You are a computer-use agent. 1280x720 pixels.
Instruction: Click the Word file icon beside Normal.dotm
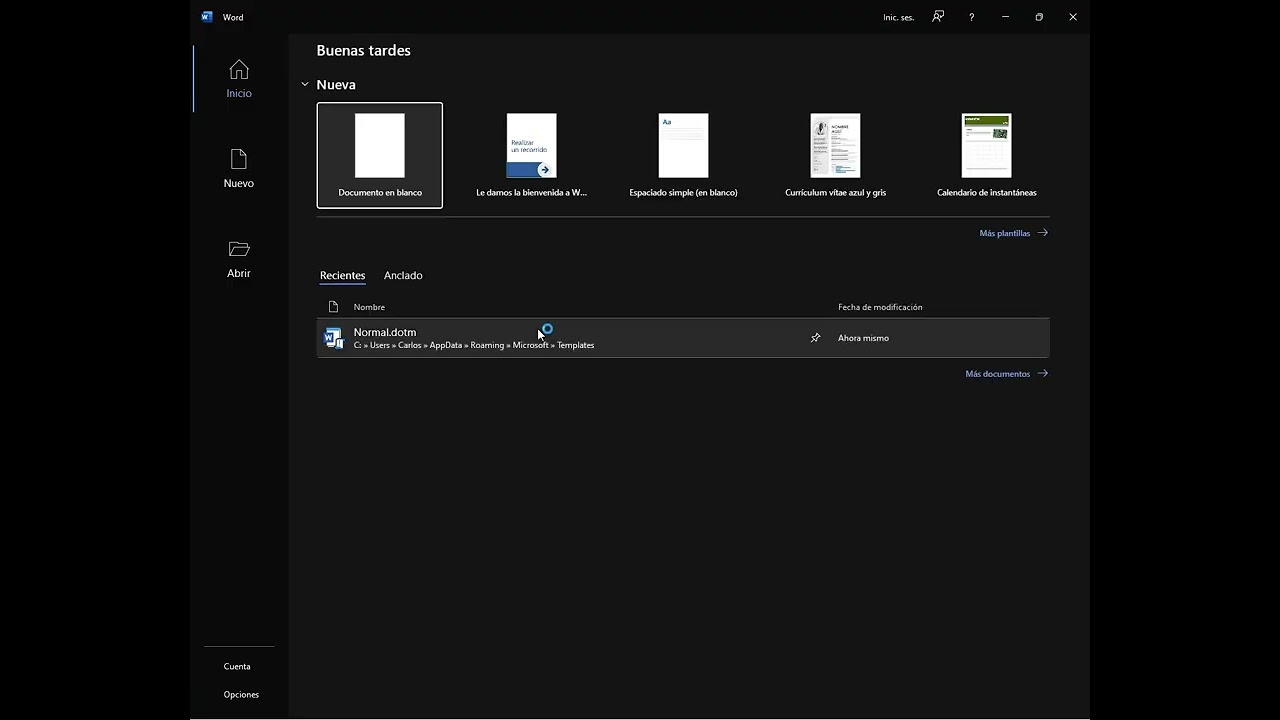pos(334,338)
